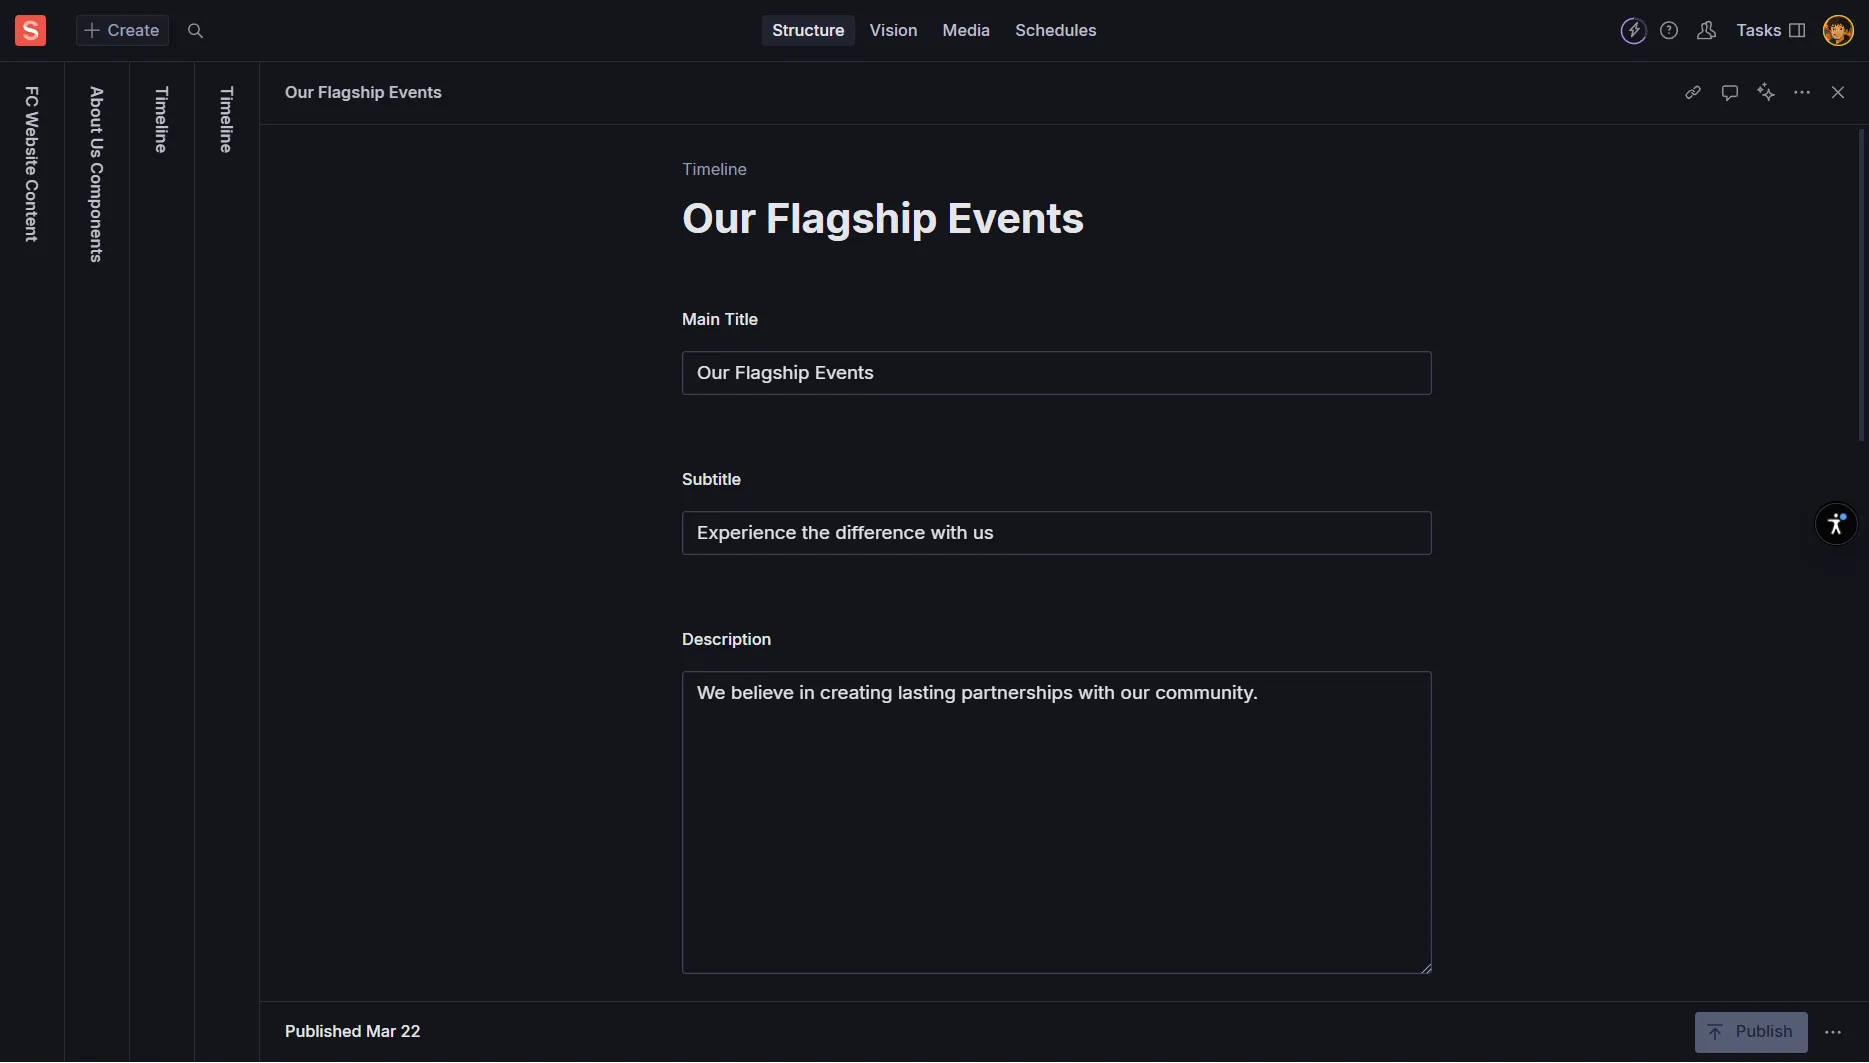
Task: Click the Sanity logo icon
Action: (x=30, y=30)
